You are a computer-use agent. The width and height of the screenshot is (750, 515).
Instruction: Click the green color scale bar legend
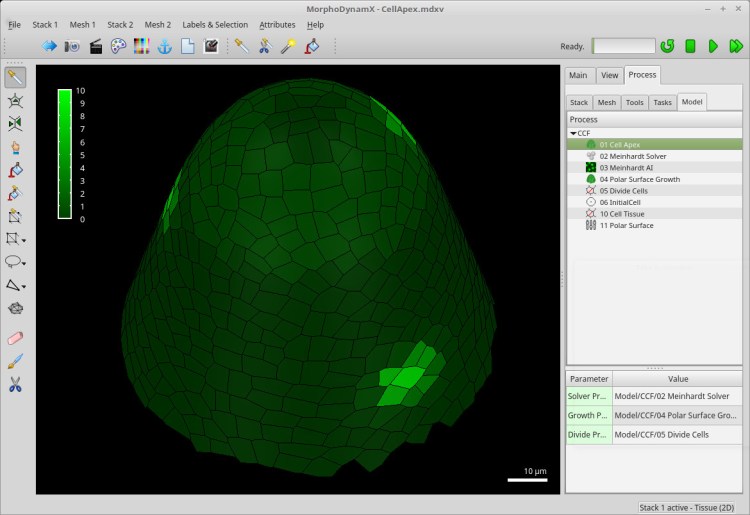point(64,154)
